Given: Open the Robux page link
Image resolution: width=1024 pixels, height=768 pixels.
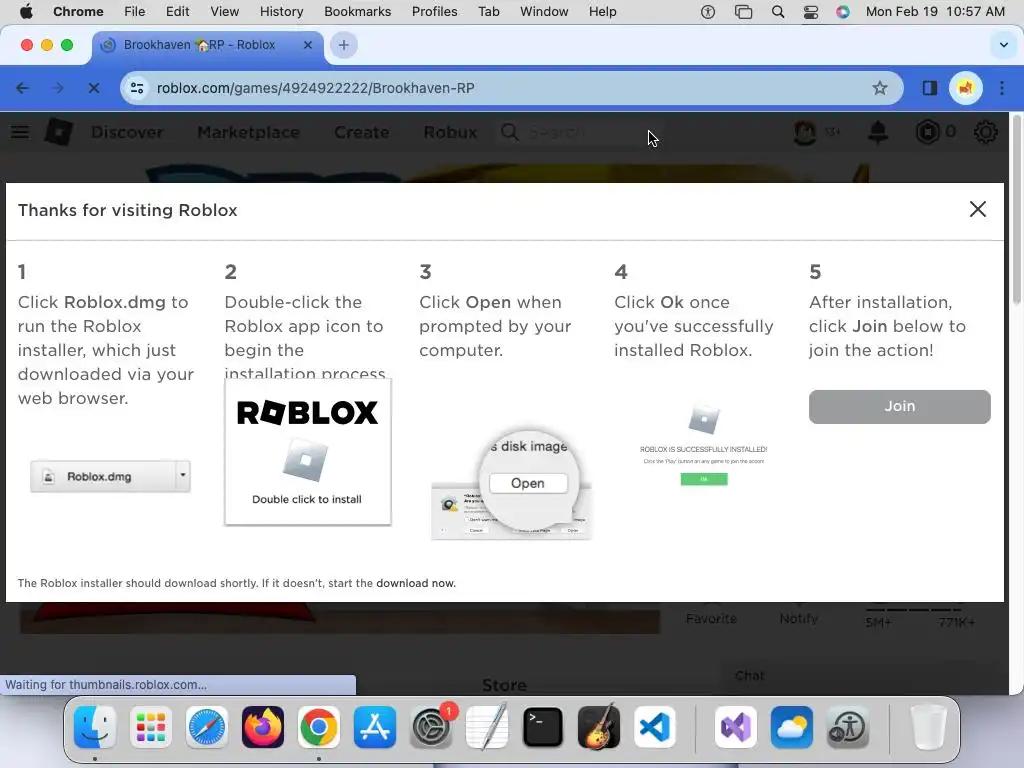Looking at the screenshot, I should 450,133.
